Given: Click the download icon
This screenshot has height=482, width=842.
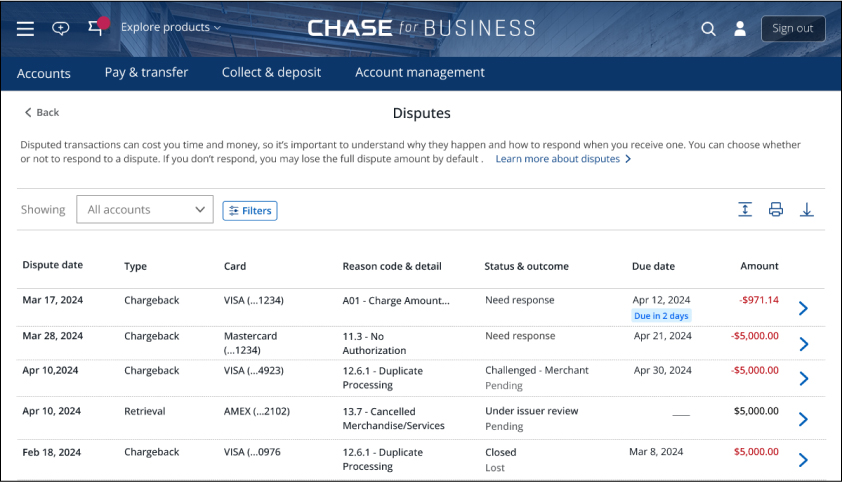Looking at the screenshot, I should pos(807,210).
